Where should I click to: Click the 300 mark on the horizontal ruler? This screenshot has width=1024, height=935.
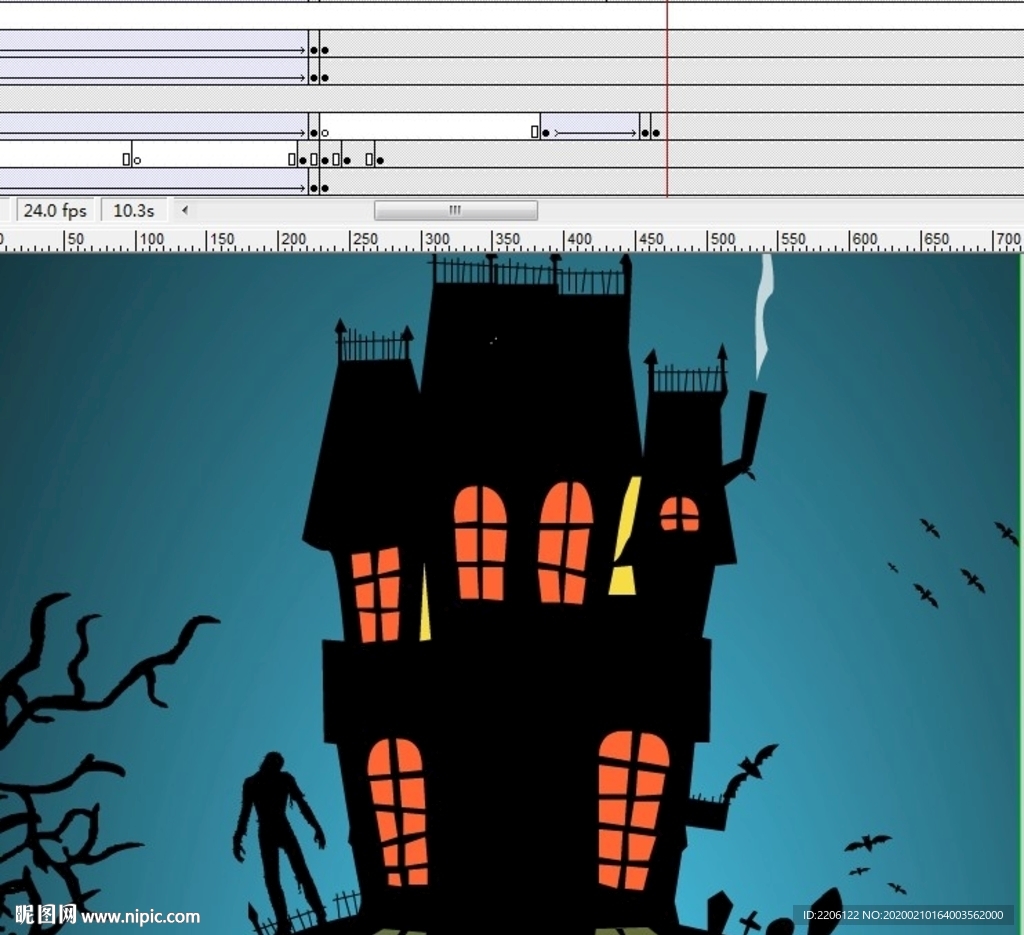(x=437, y=240)
